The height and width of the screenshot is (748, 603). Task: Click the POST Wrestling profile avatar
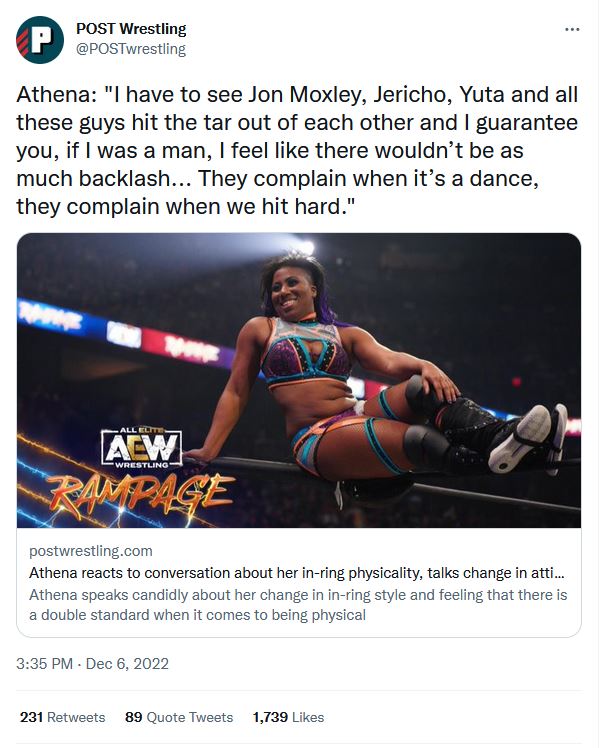click(40, 39)
